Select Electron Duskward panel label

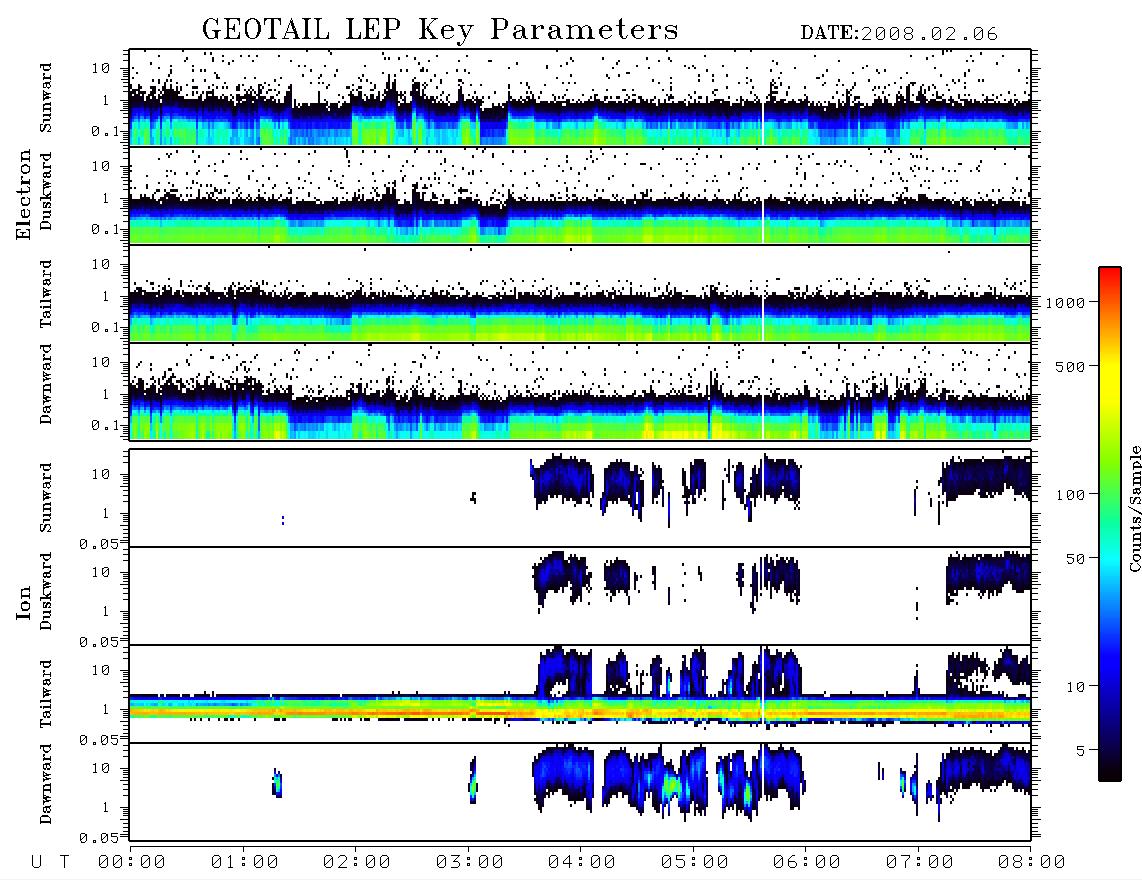coord(46,192)
